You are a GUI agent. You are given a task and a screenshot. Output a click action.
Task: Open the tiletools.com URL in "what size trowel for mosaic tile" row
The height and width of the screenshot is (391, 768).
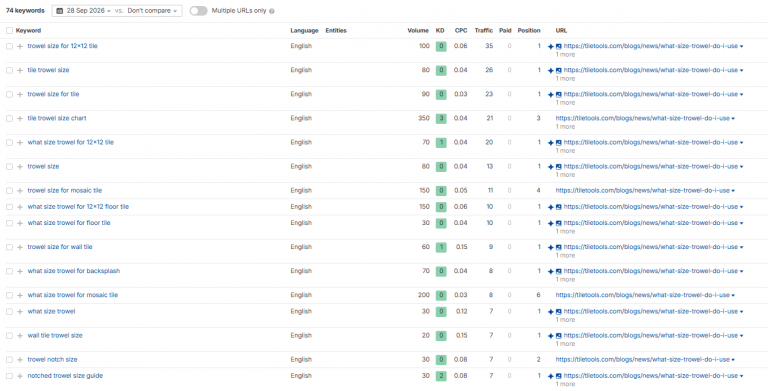[642, 295]
